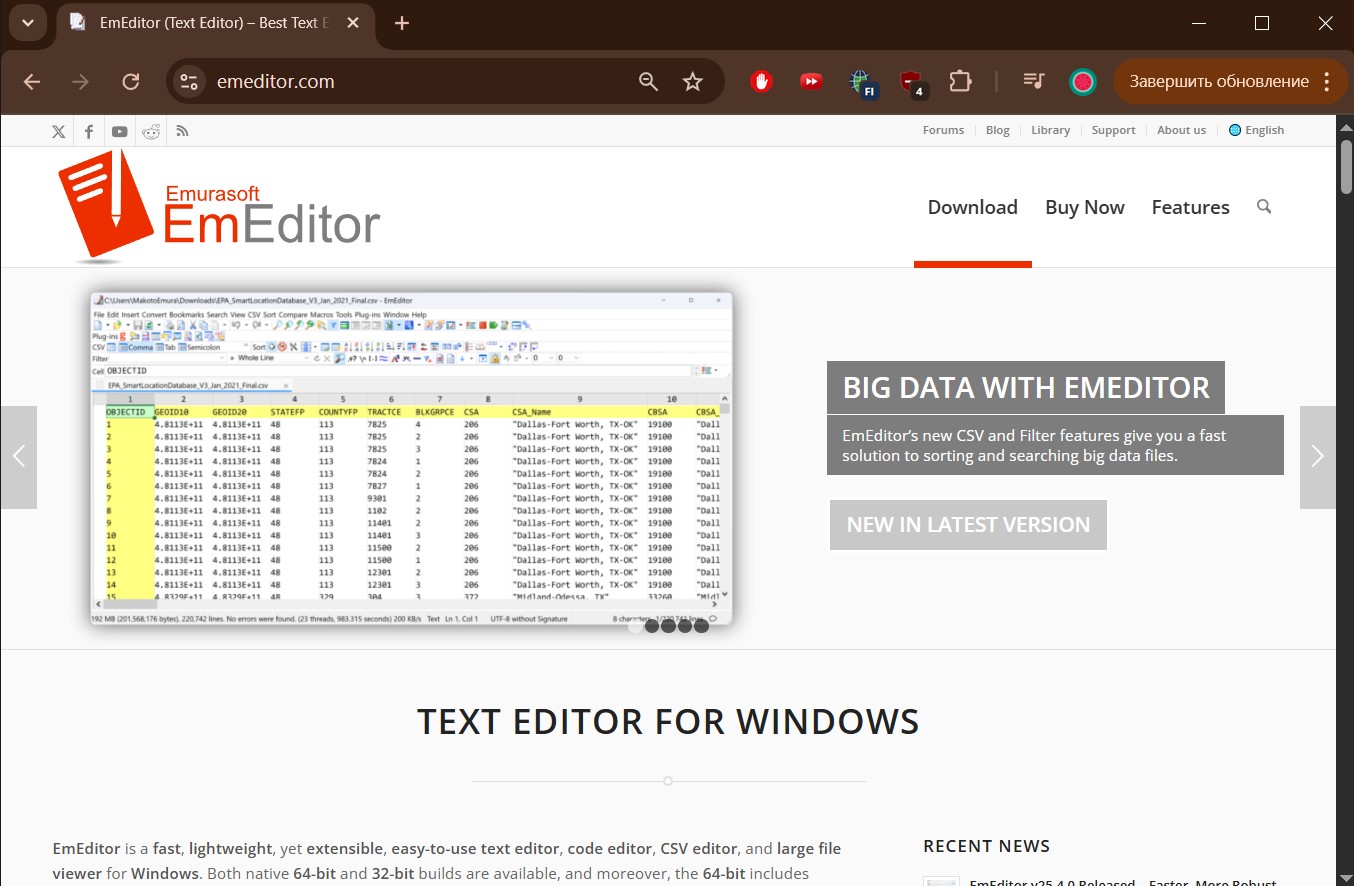Open the Features menu item

point(1191,207)
